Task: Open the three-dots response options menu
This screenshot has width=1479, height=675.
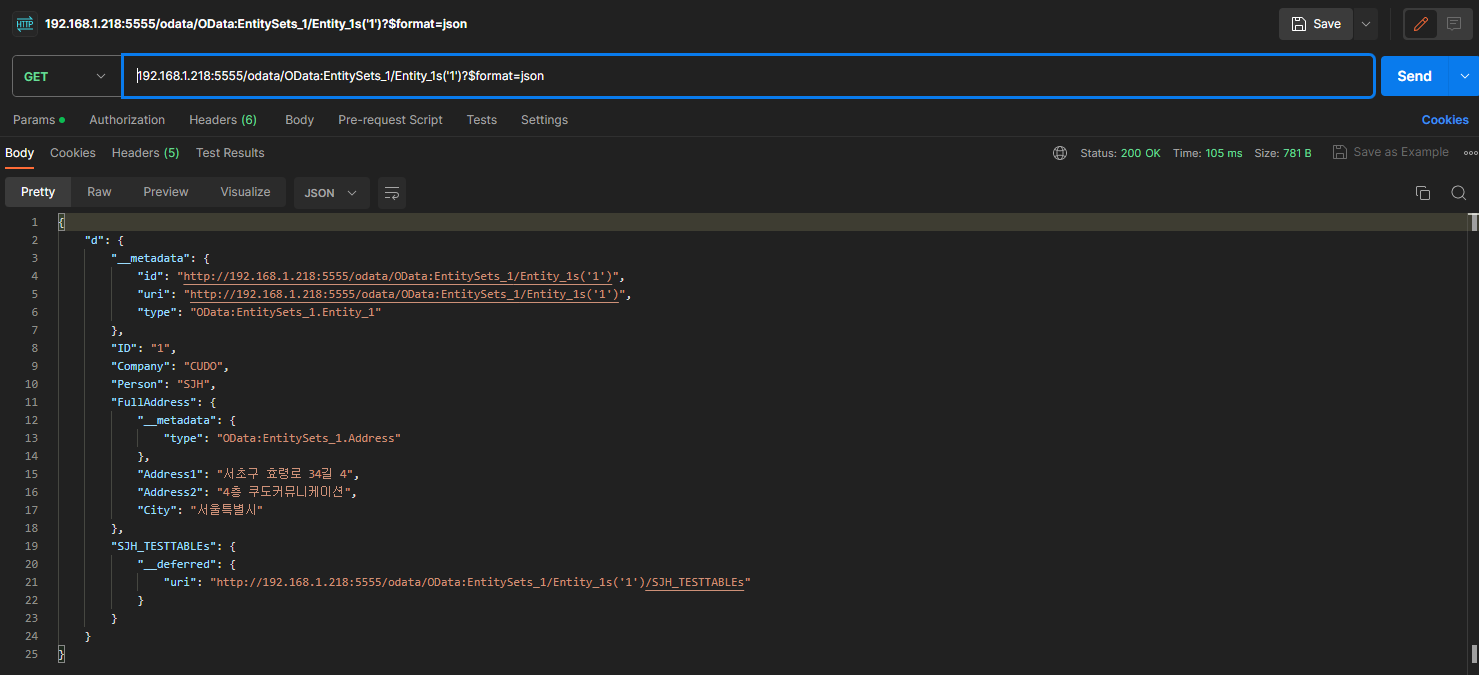Action: 1469,153
